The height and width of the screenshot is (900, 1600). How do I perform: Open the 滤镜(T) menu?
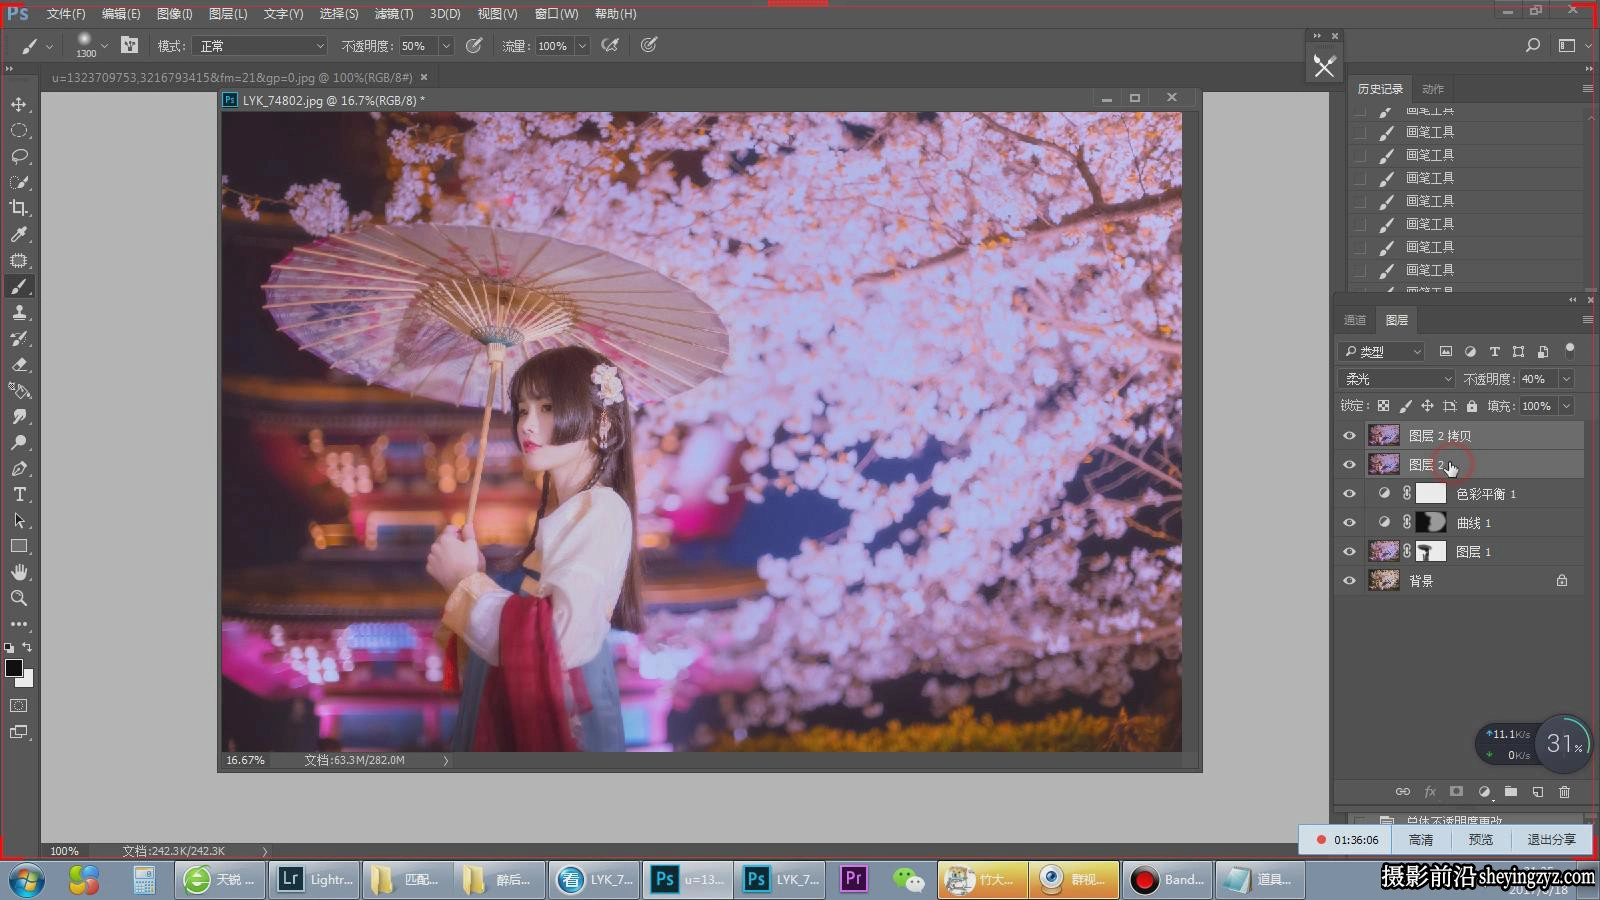coord(394,14)
